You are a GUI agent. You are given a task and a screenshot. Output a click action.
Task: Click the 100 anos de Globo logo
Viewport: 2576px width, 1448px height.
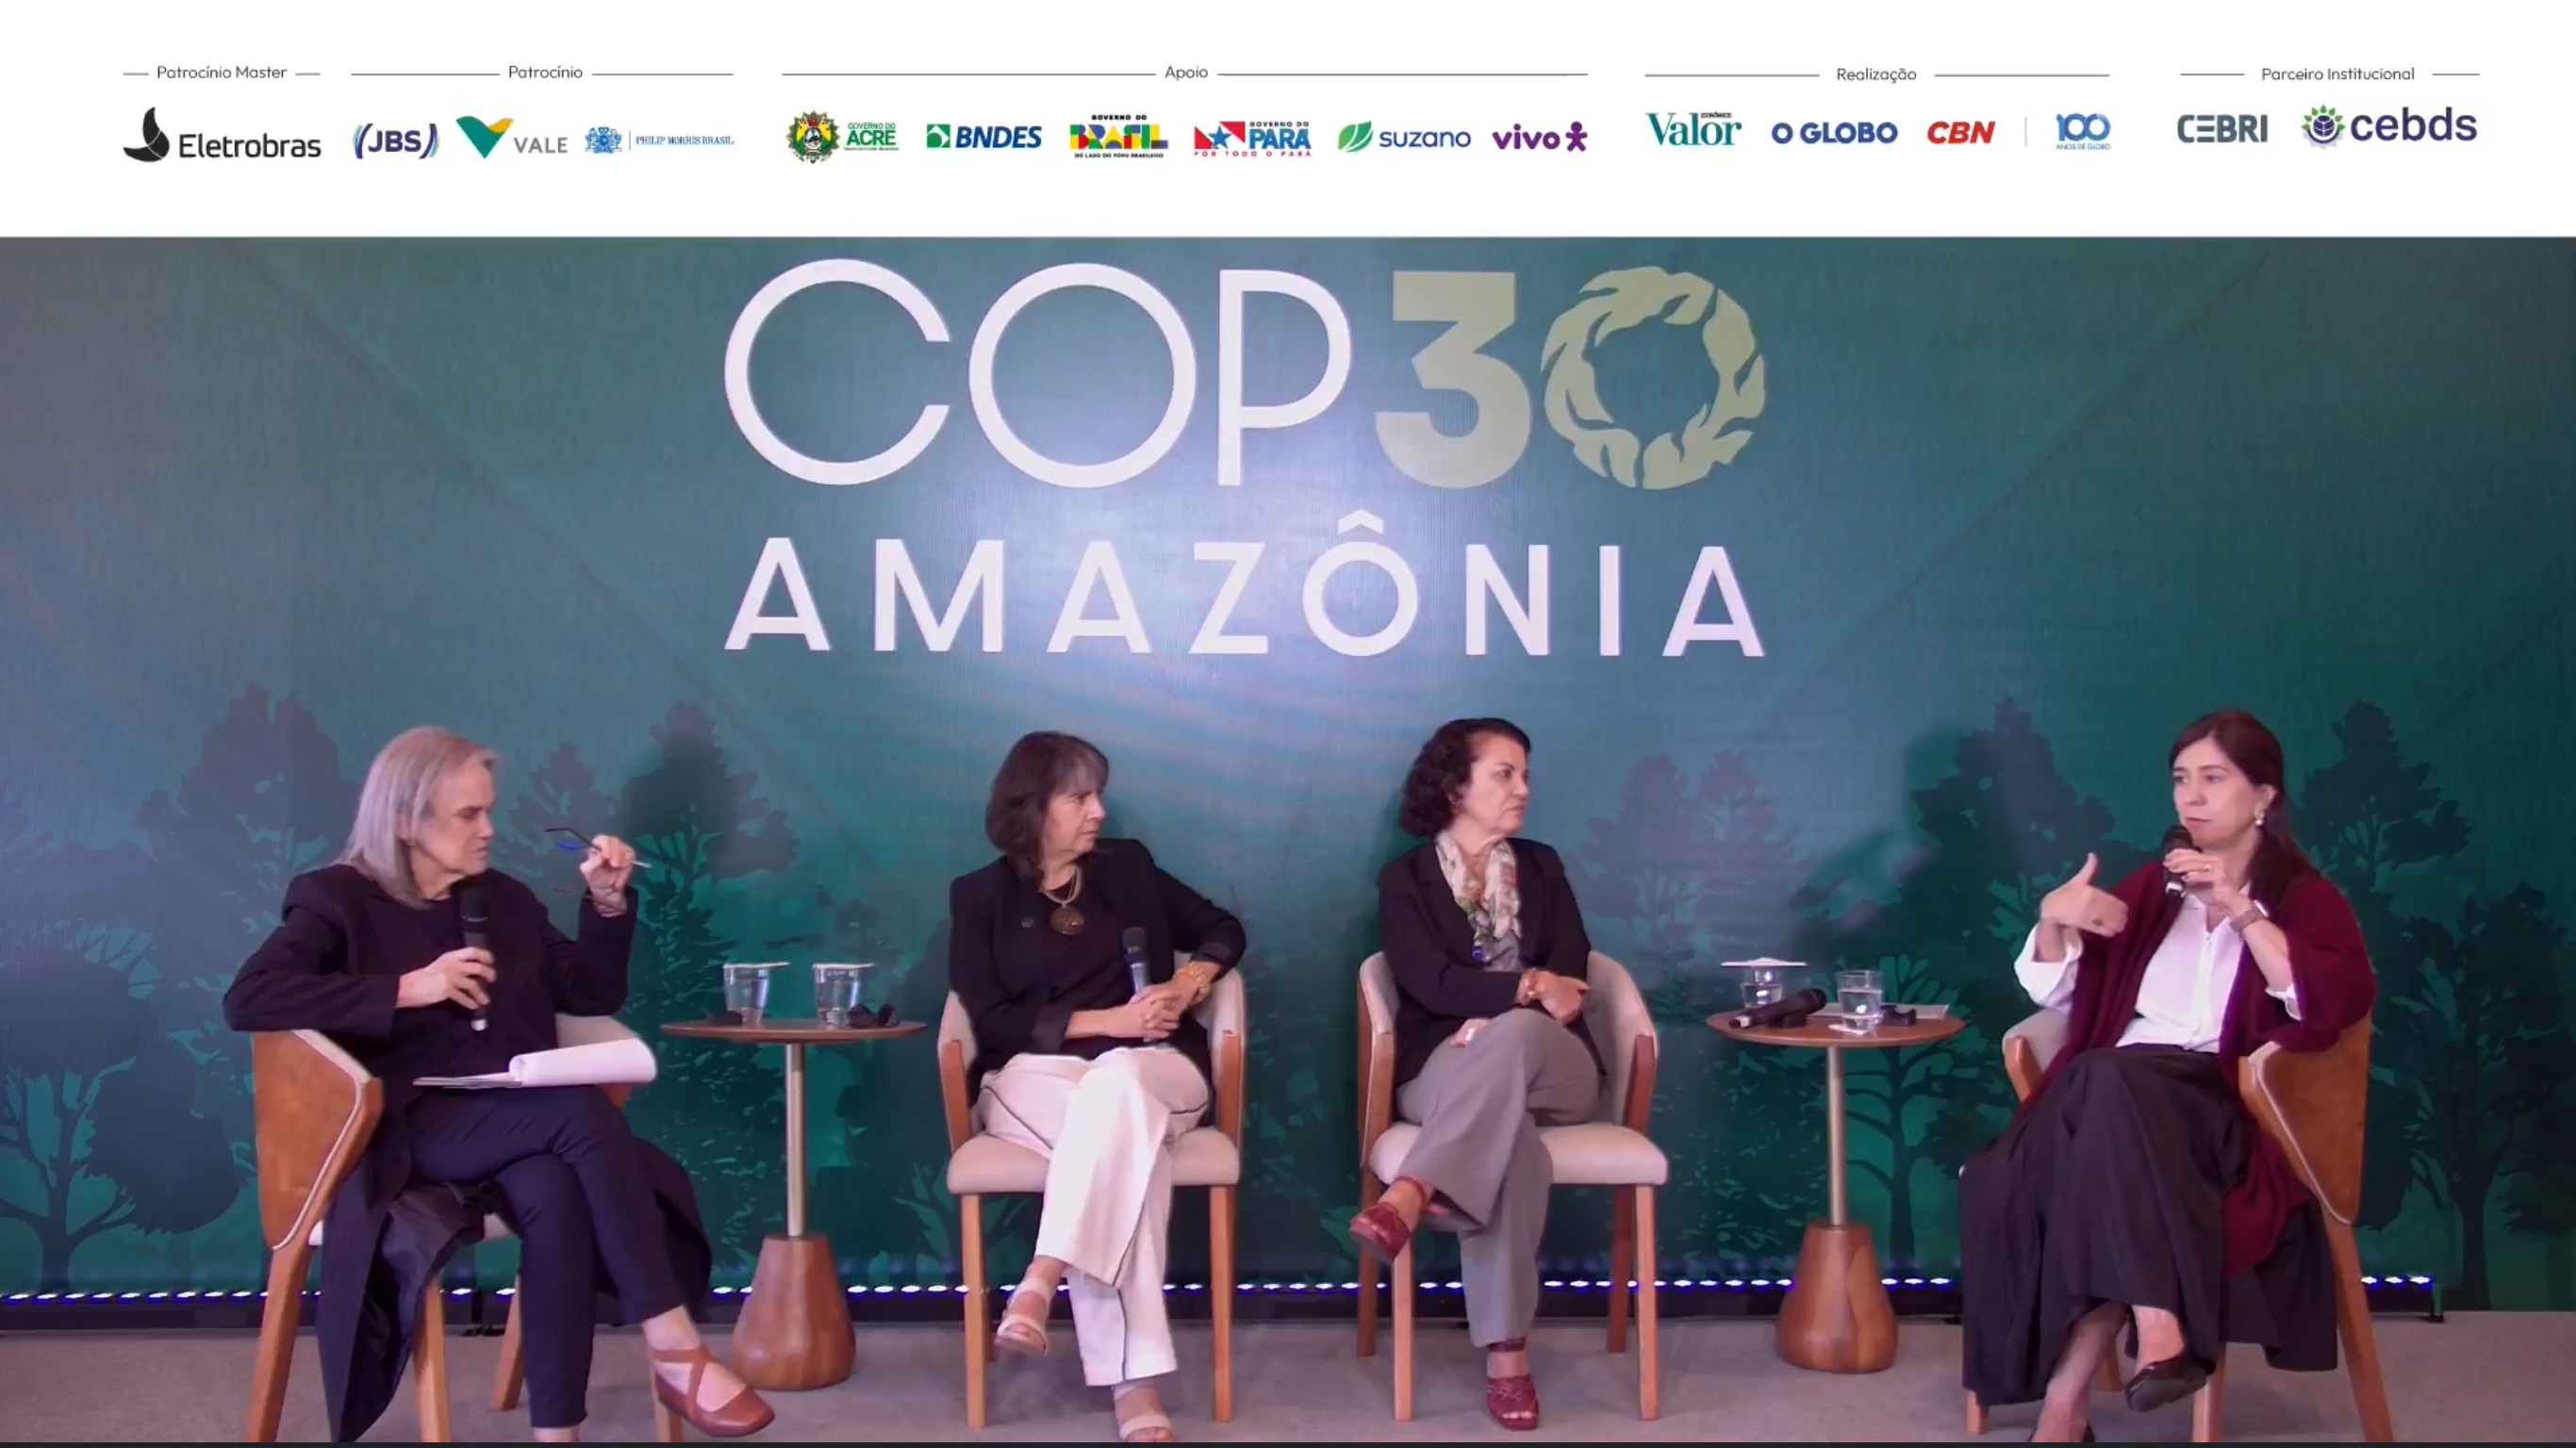point(2083,131)
